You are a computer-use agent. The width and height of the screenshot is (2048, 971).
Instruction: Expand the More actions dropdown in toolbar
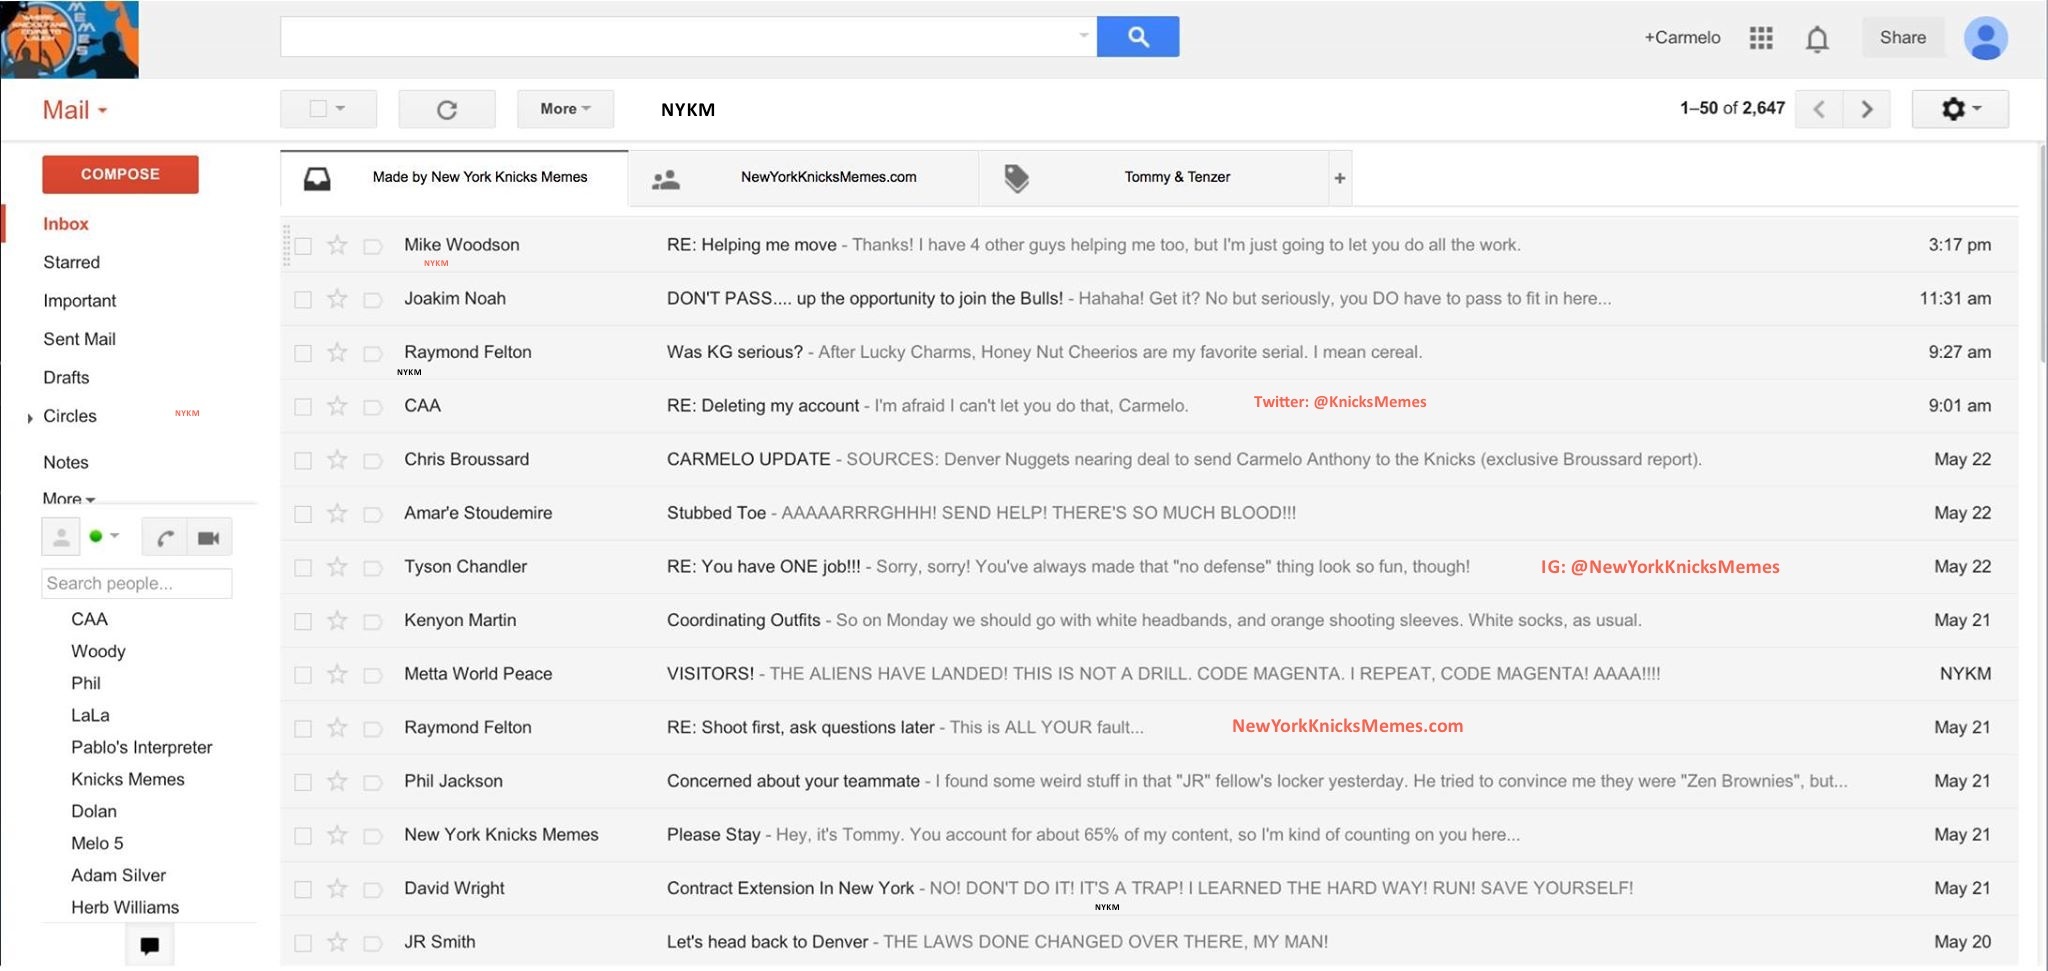(565, 109)
